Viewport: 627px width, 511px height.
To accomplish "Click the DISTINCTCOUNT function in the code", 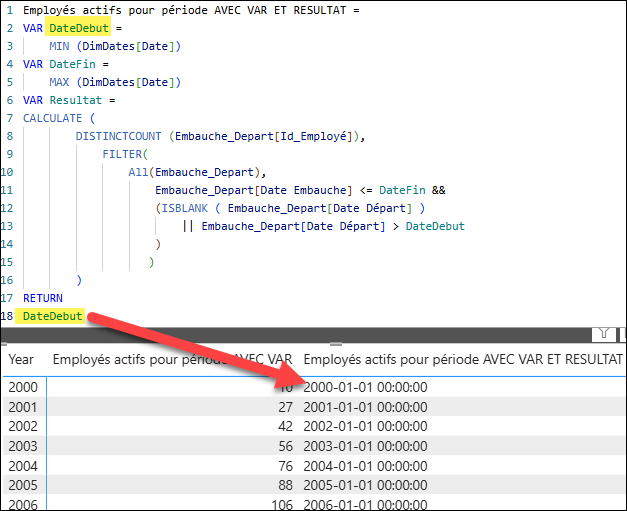I will point(120,136).
